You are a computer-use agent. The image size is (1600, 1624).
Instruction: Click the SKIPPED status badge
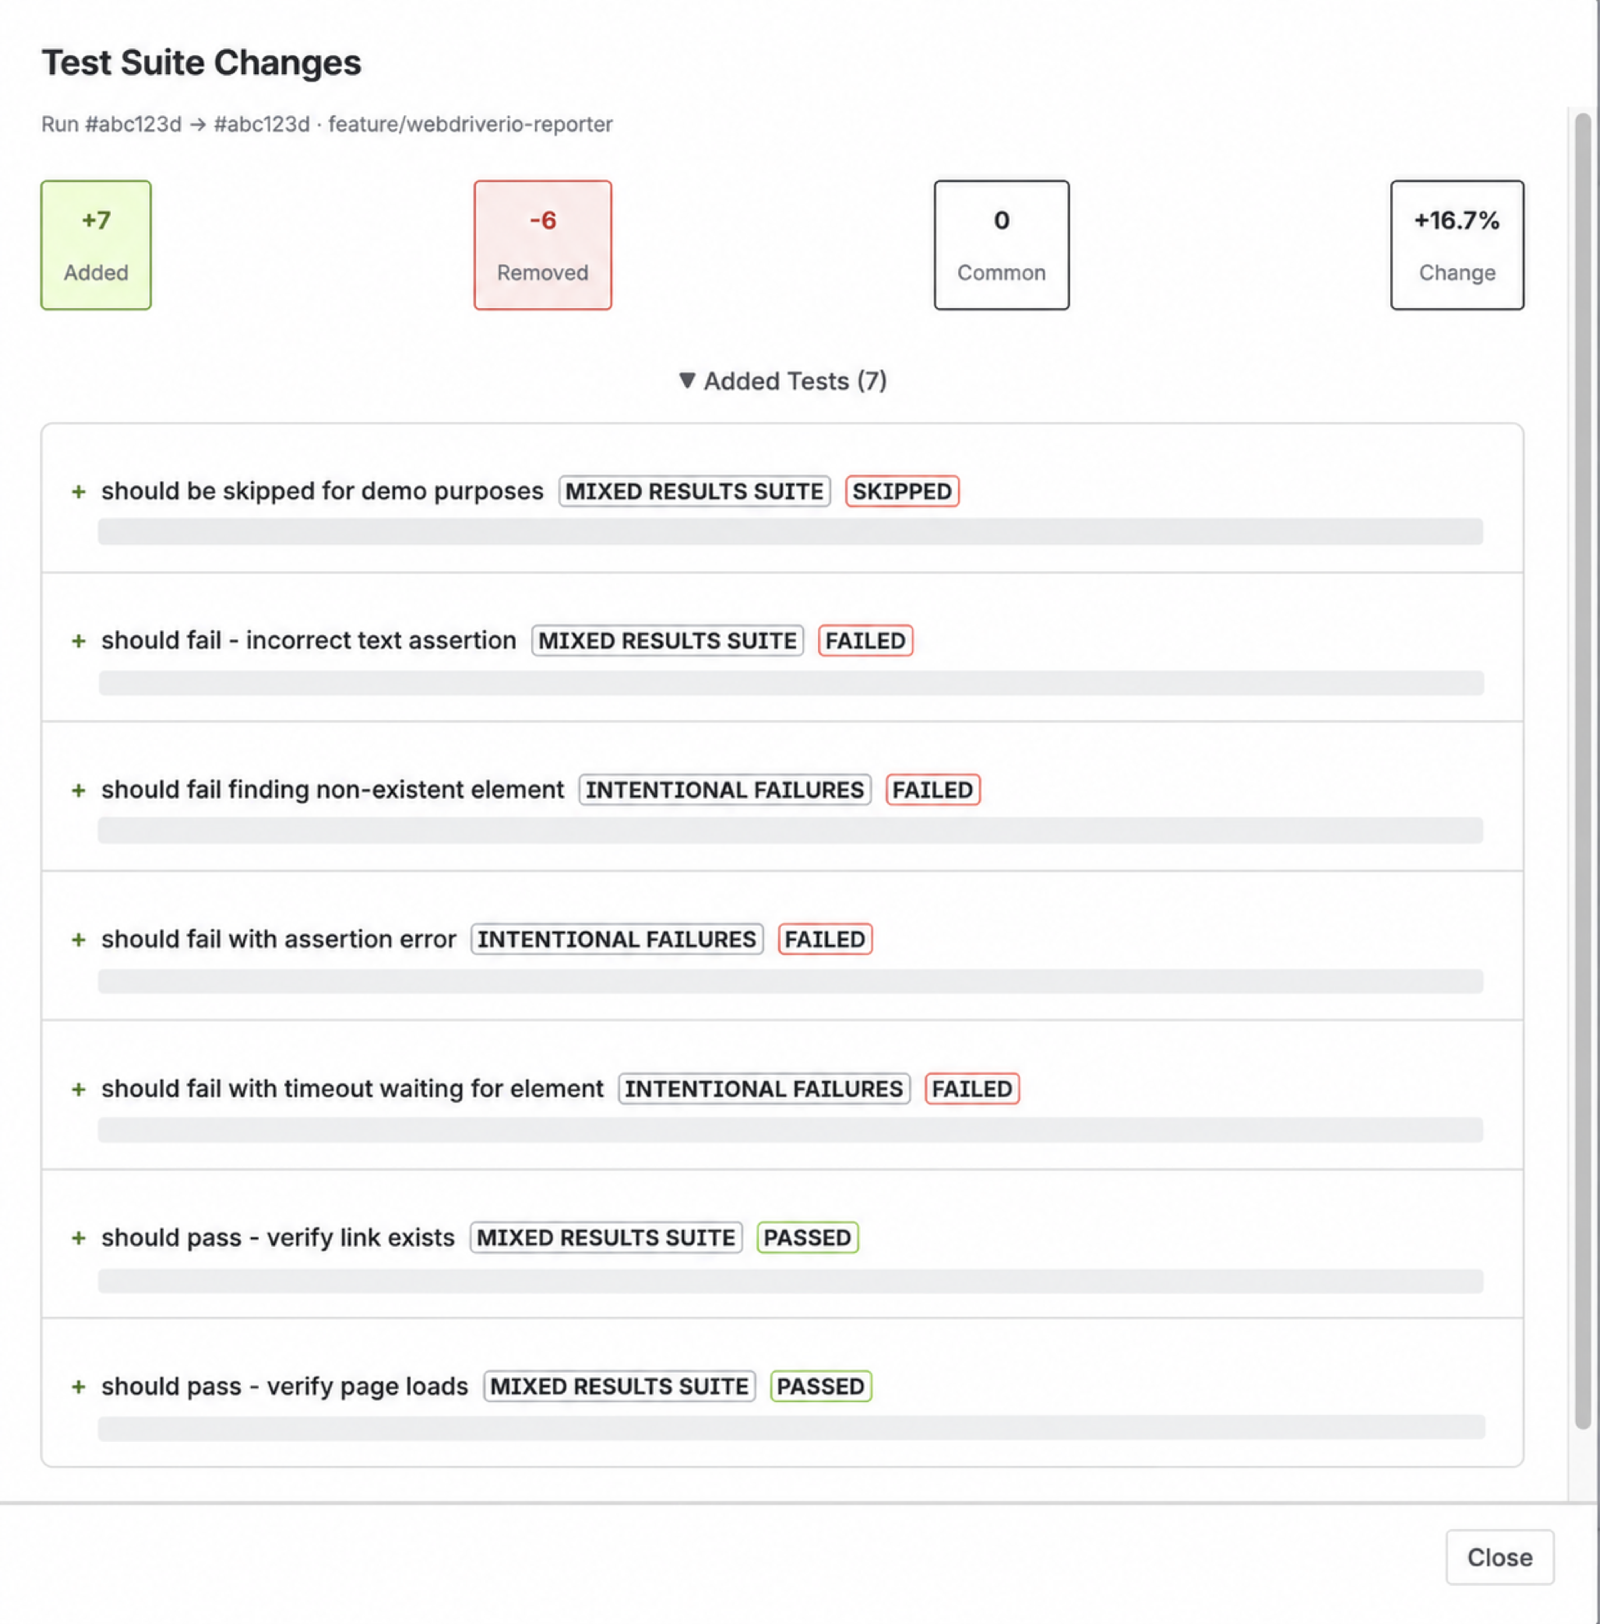click(902, 491)
